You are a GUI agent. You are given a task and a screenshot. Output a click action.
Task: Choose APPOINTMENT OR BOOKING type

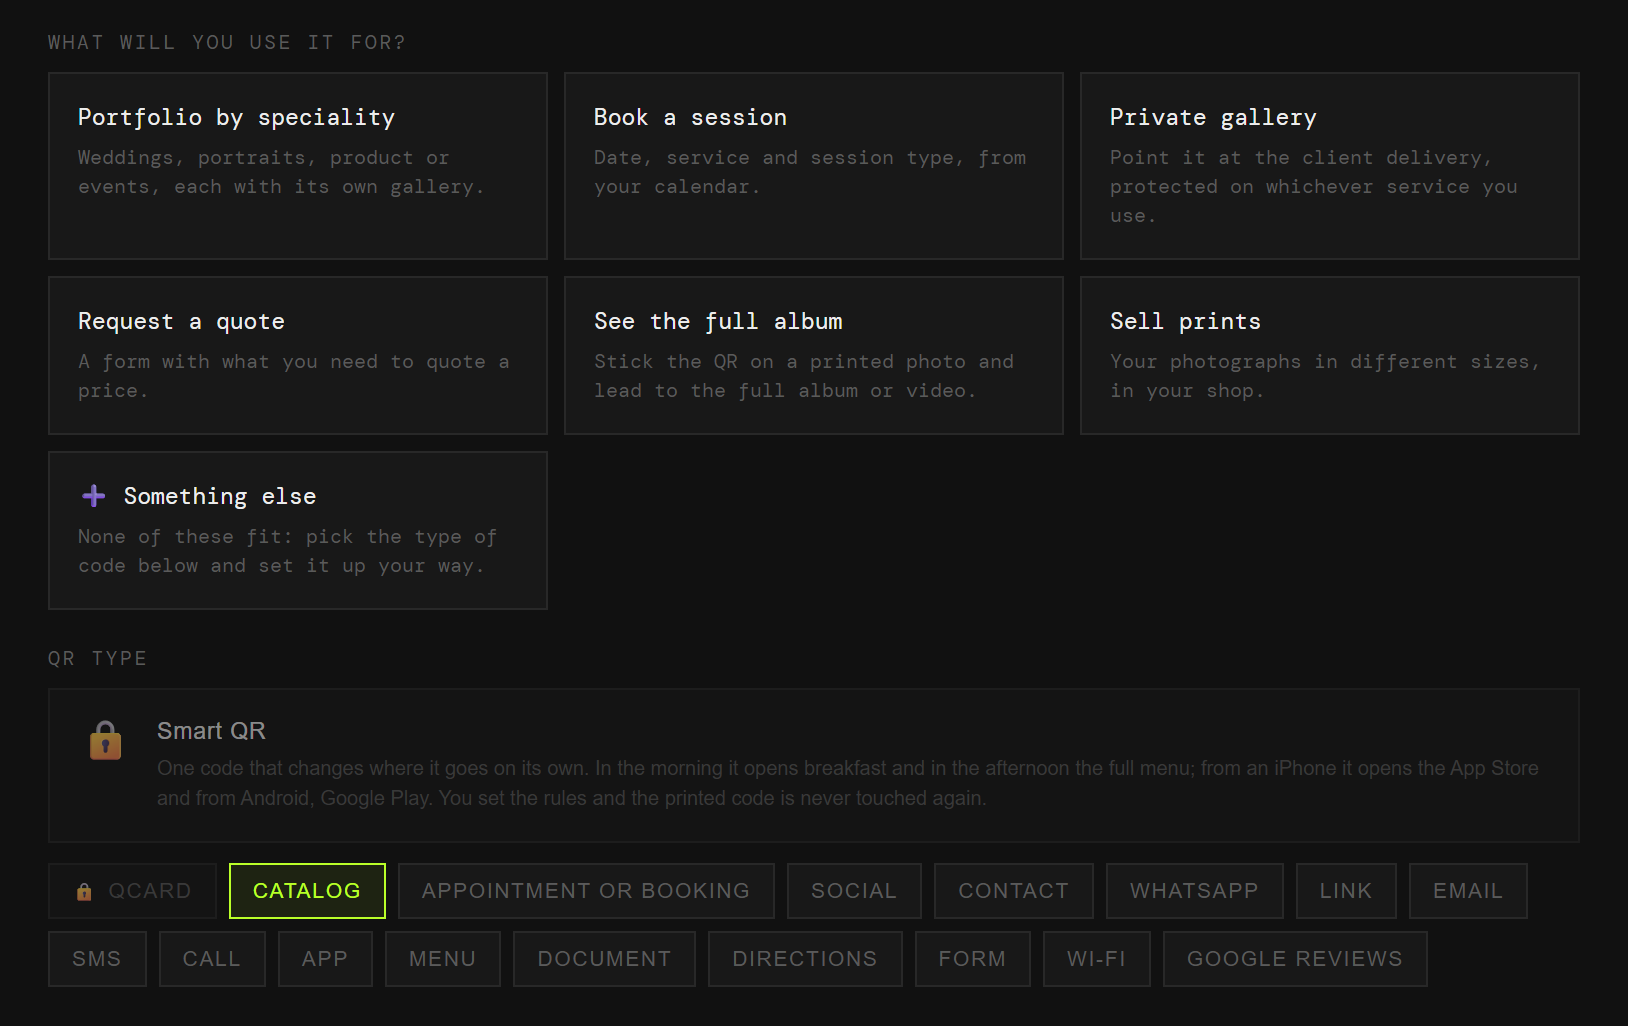[586, 891]
